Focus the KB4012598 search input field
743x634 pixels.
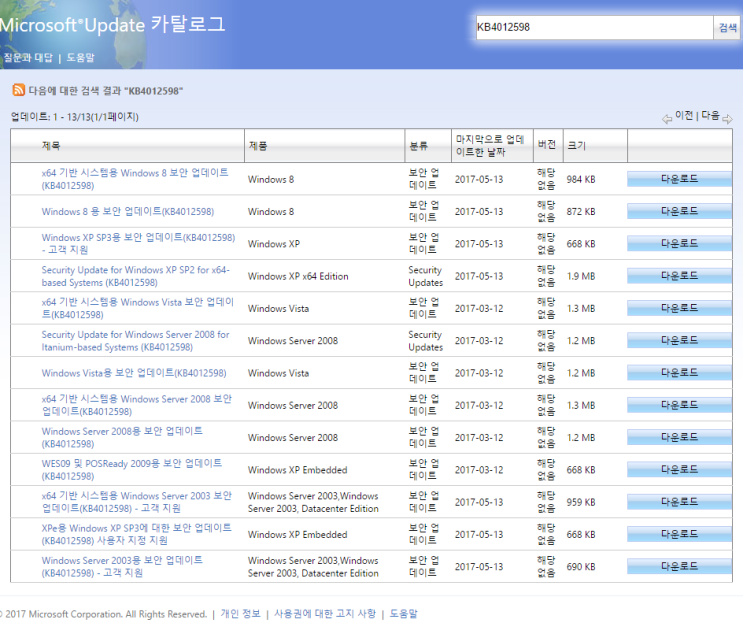pos(595,27)
